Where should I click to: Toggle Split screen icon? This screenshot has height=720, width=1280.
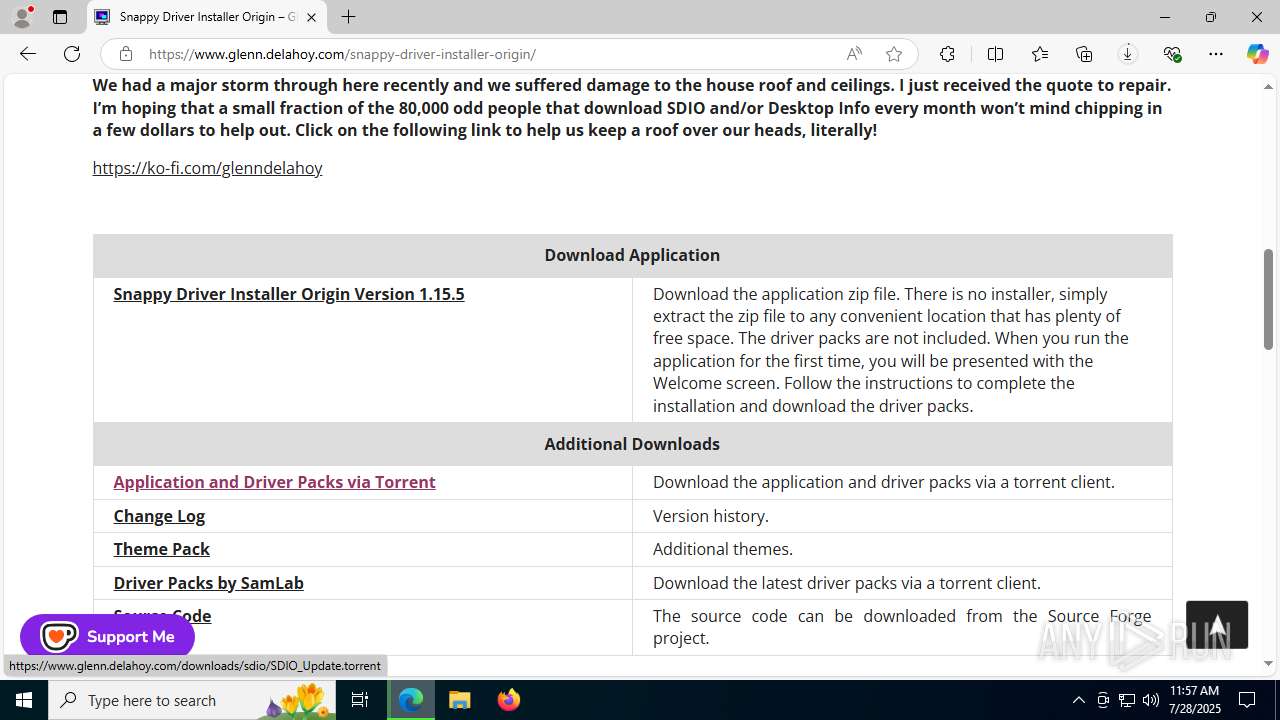tap(995, 54)
